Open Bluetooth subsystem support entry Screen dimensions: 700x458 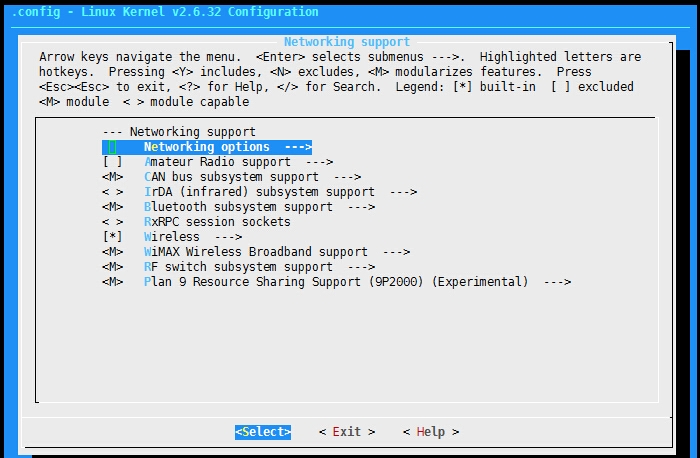click(x=238, y=207)
